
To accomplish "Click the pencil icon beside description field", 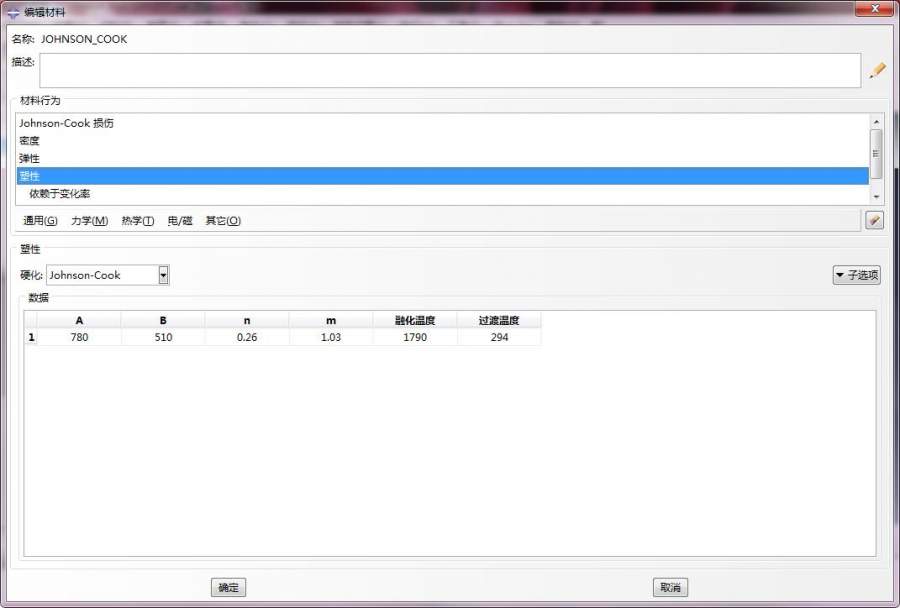I will point(877,70).
